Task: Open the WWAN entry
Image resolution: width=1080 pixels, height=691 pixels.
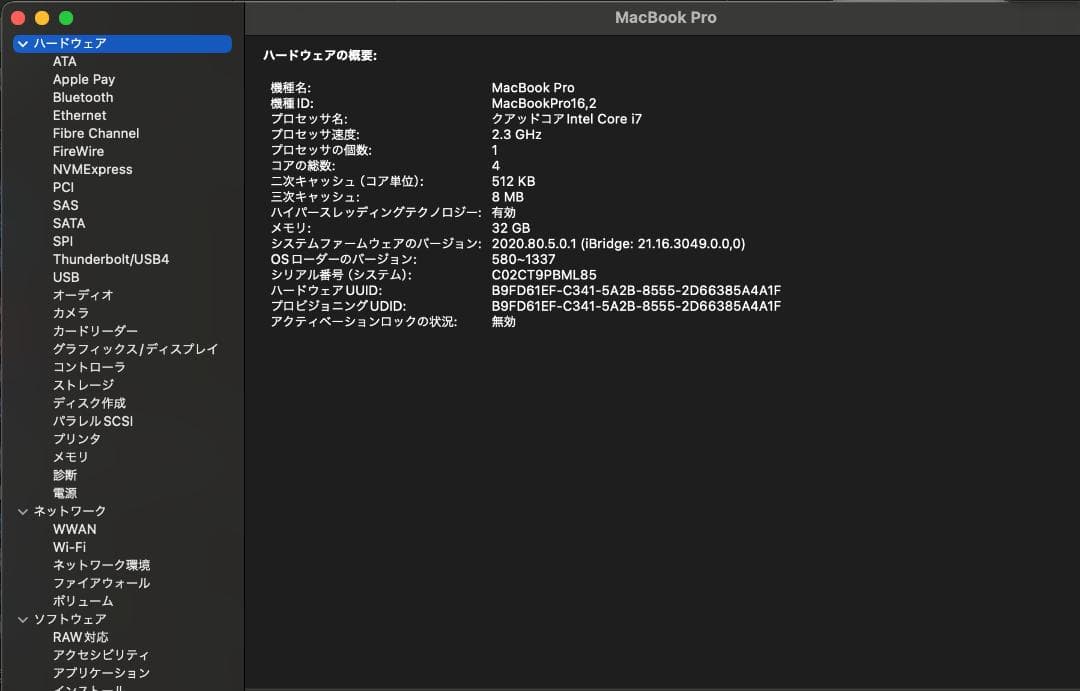Action: coord(74,529)
